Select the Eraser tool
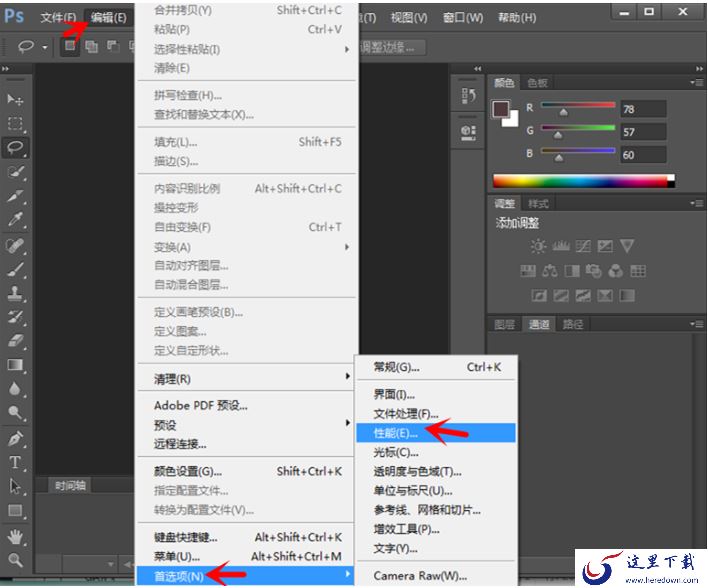This screenshot has width=708, height=588. point(15,341)
